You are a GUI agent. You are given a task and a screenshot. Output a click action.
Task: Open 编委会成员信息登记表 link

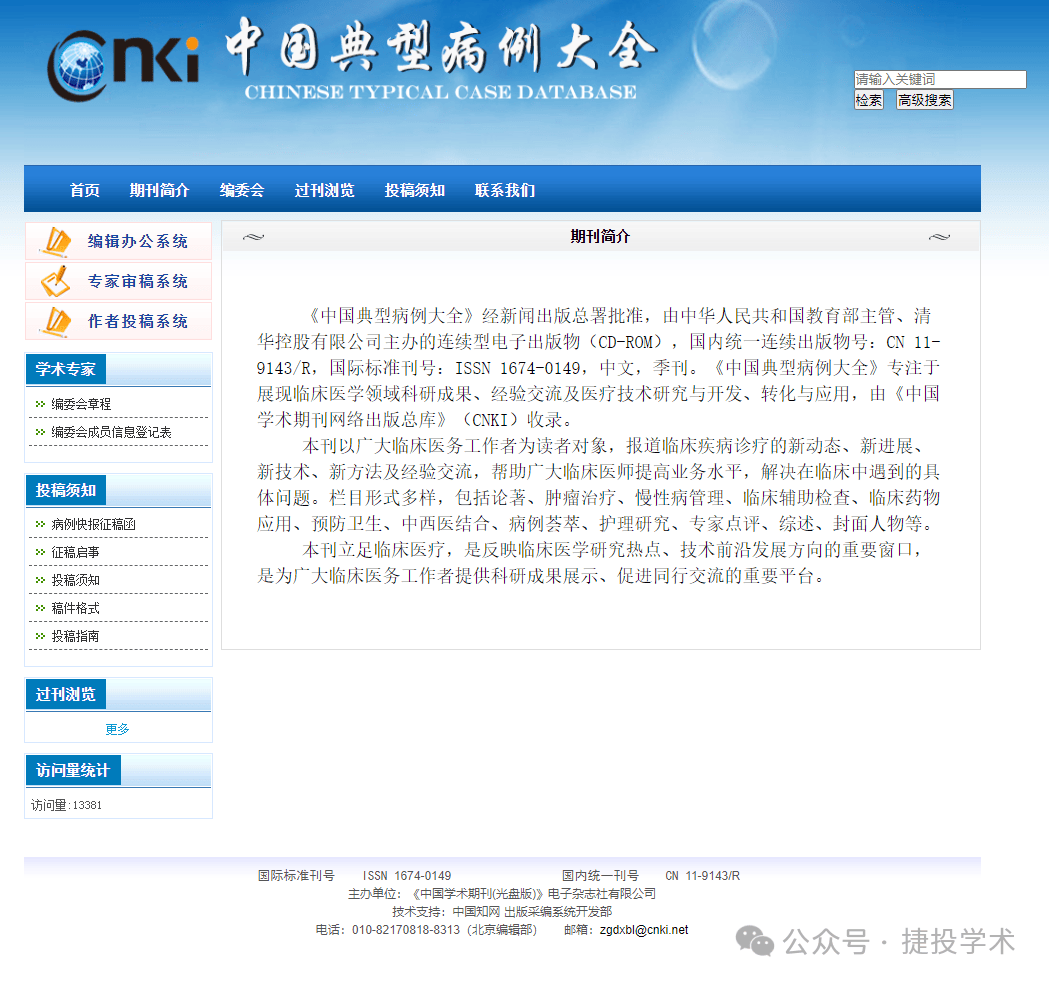[x=111, y=432]
